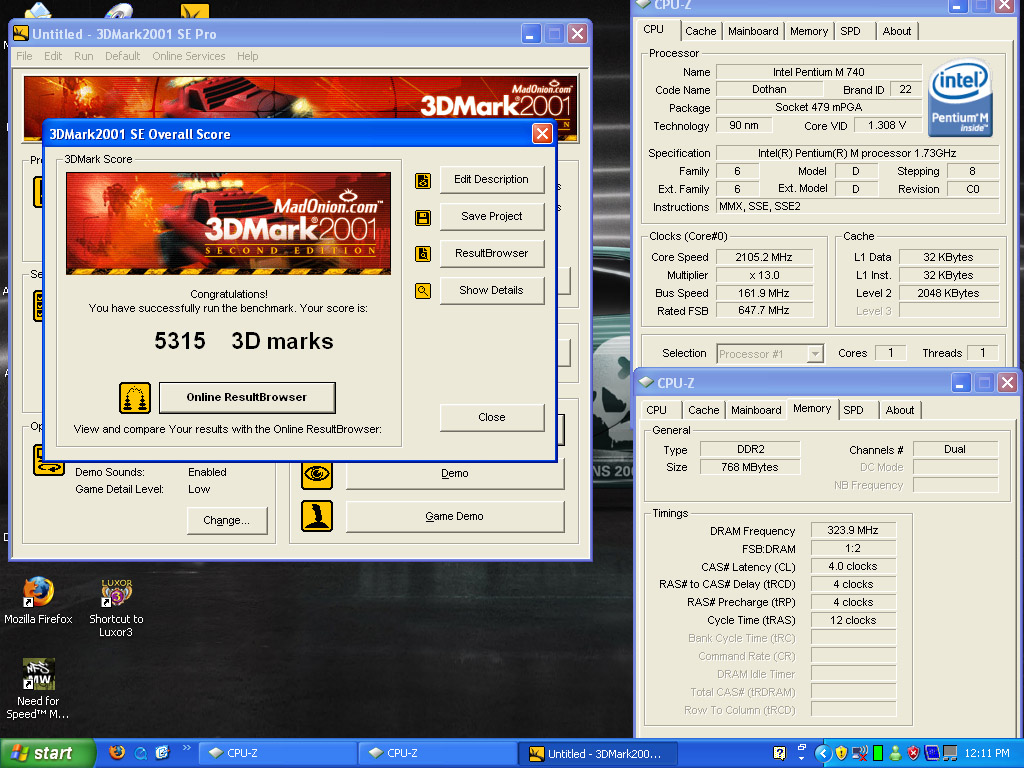This screenshot has height=768, width=1024.
Task: Click the yellow security shield tray icon
Action: click(841, 753)
